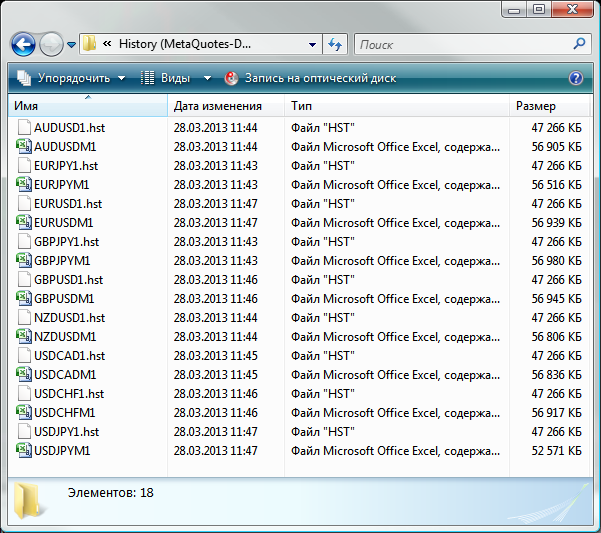Select the AUDUSD1.hst file icon
The height and width of the screenshot is (533, 601).
pos(25,127)
